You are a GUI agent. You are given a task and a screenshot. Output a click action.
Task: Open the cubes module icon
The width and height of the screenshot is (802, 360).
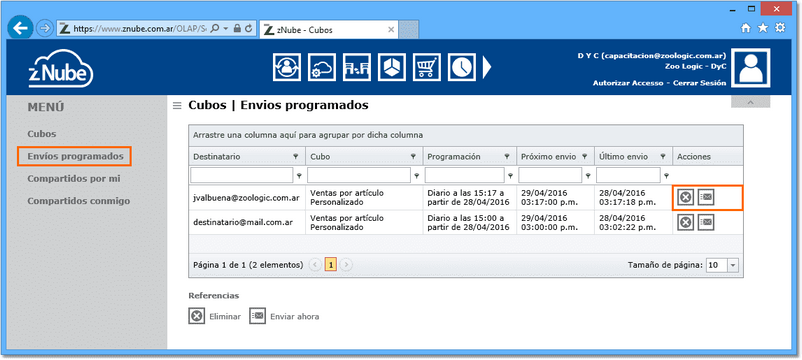coord(392,67)
